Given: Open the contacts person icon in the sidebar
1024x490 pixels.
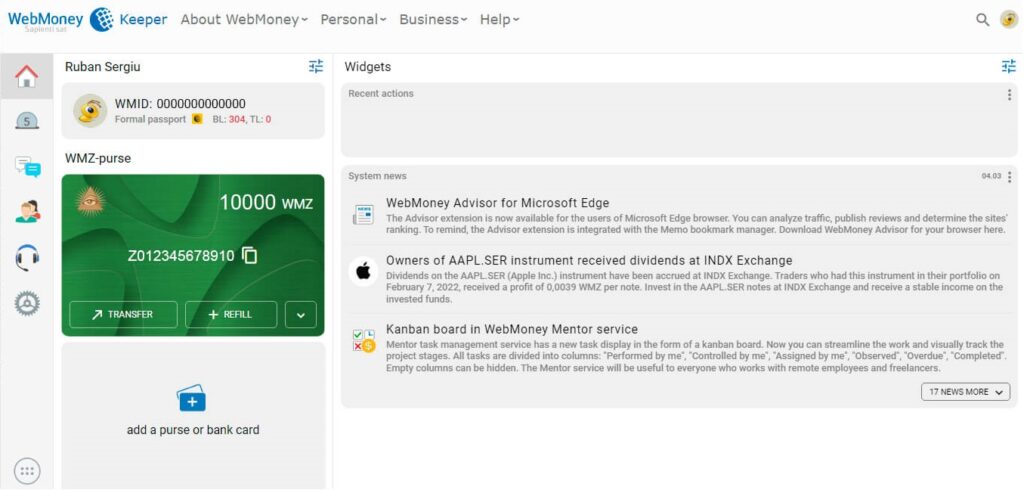Looking at the screenshot, I should pyautogui.click(x=27, y=212).
